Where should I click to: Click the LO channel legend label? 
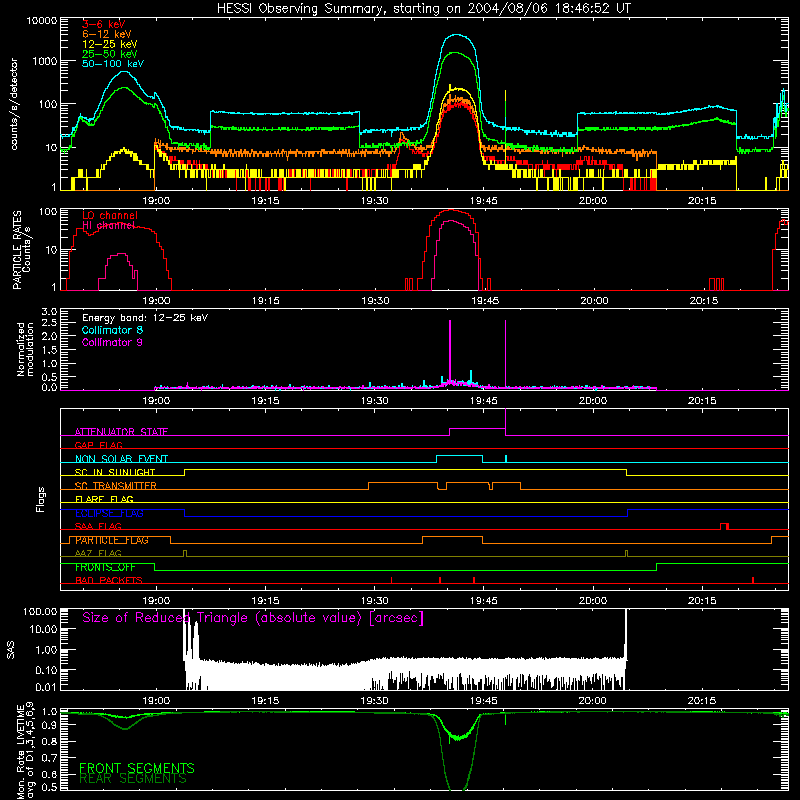point(110,215)
